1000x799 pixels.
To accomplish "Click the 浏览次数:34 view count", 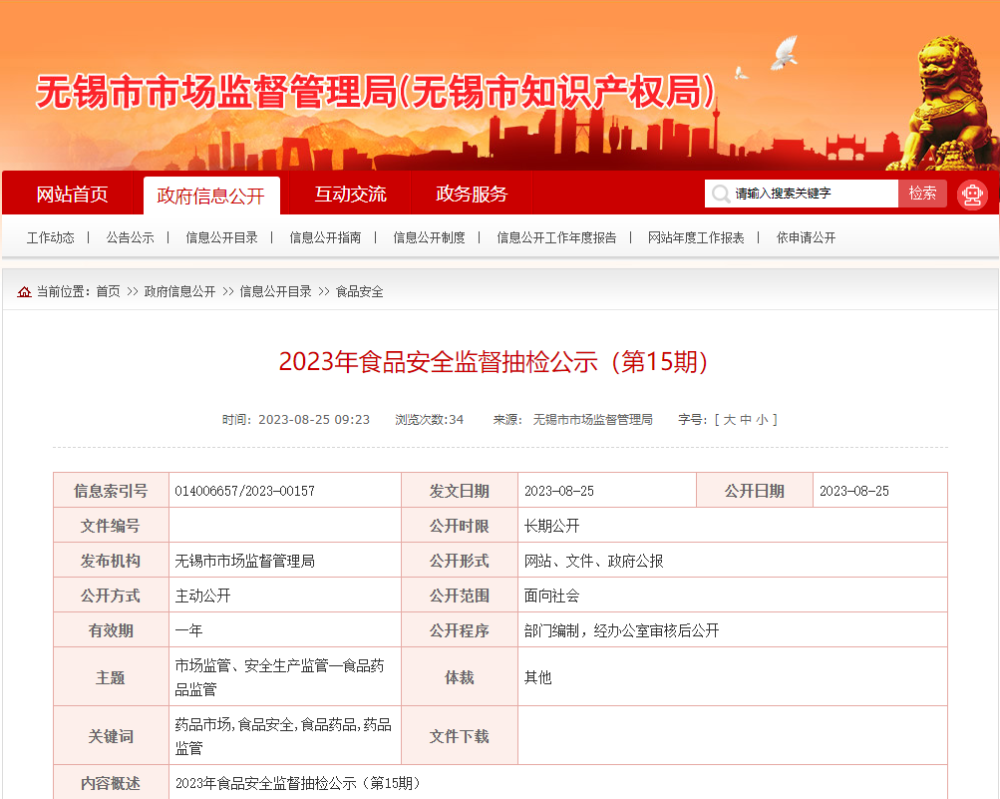I will (429, 420).
